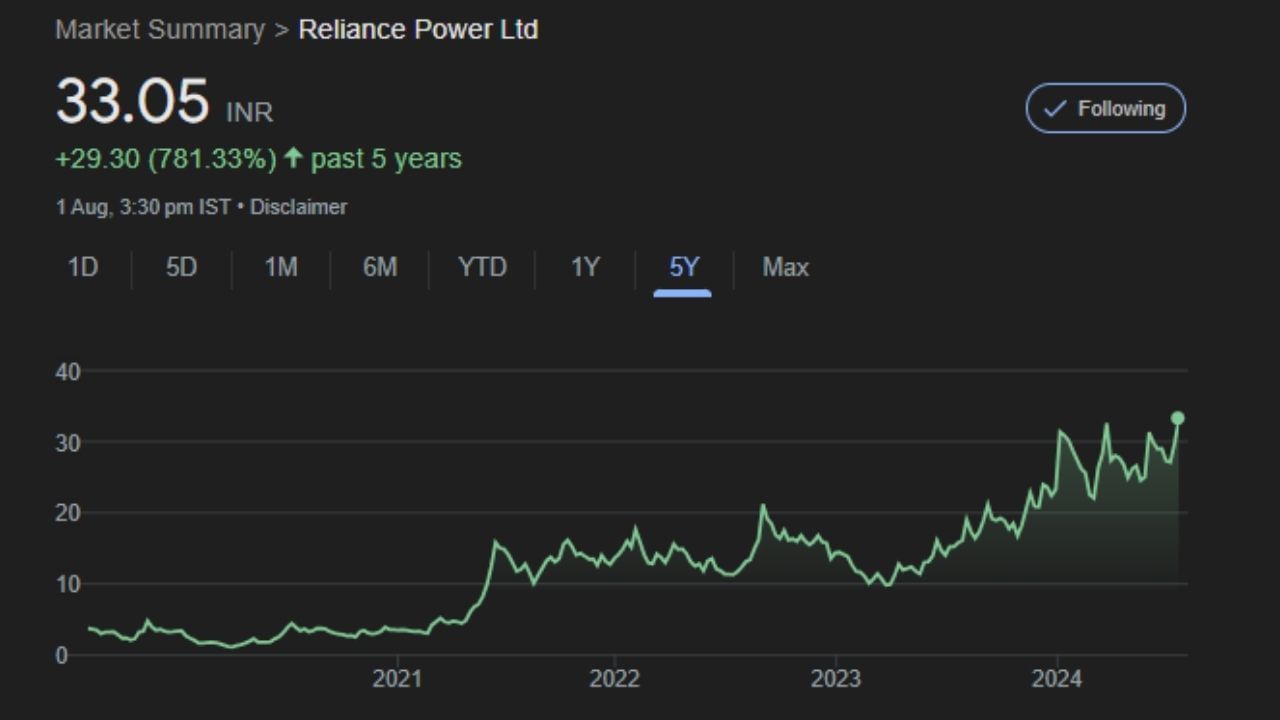The image size is (1280, 720).
Task: Click the 40 y-axis label
Action: pyautogui.click(x=68, y=371)
